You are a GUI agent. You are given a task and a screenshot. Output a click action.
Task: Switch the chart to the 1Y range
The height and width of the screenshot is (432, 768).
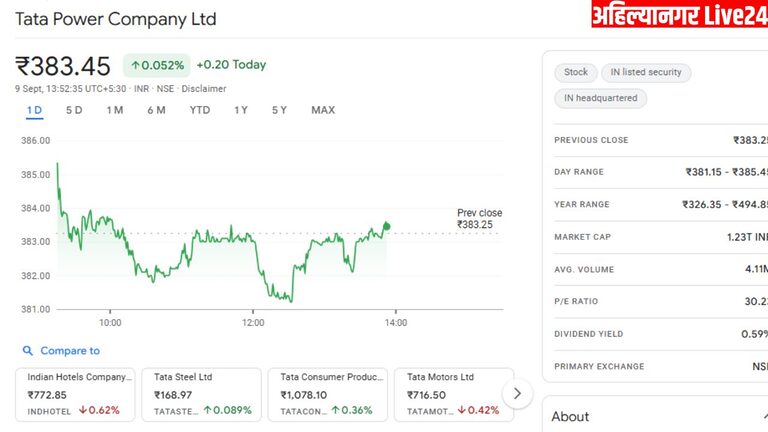click(x=241, y=110)
